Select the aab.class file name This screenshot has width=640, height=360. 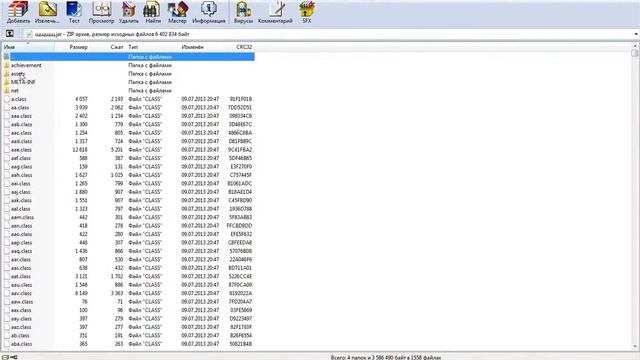(x=22, y=124)
